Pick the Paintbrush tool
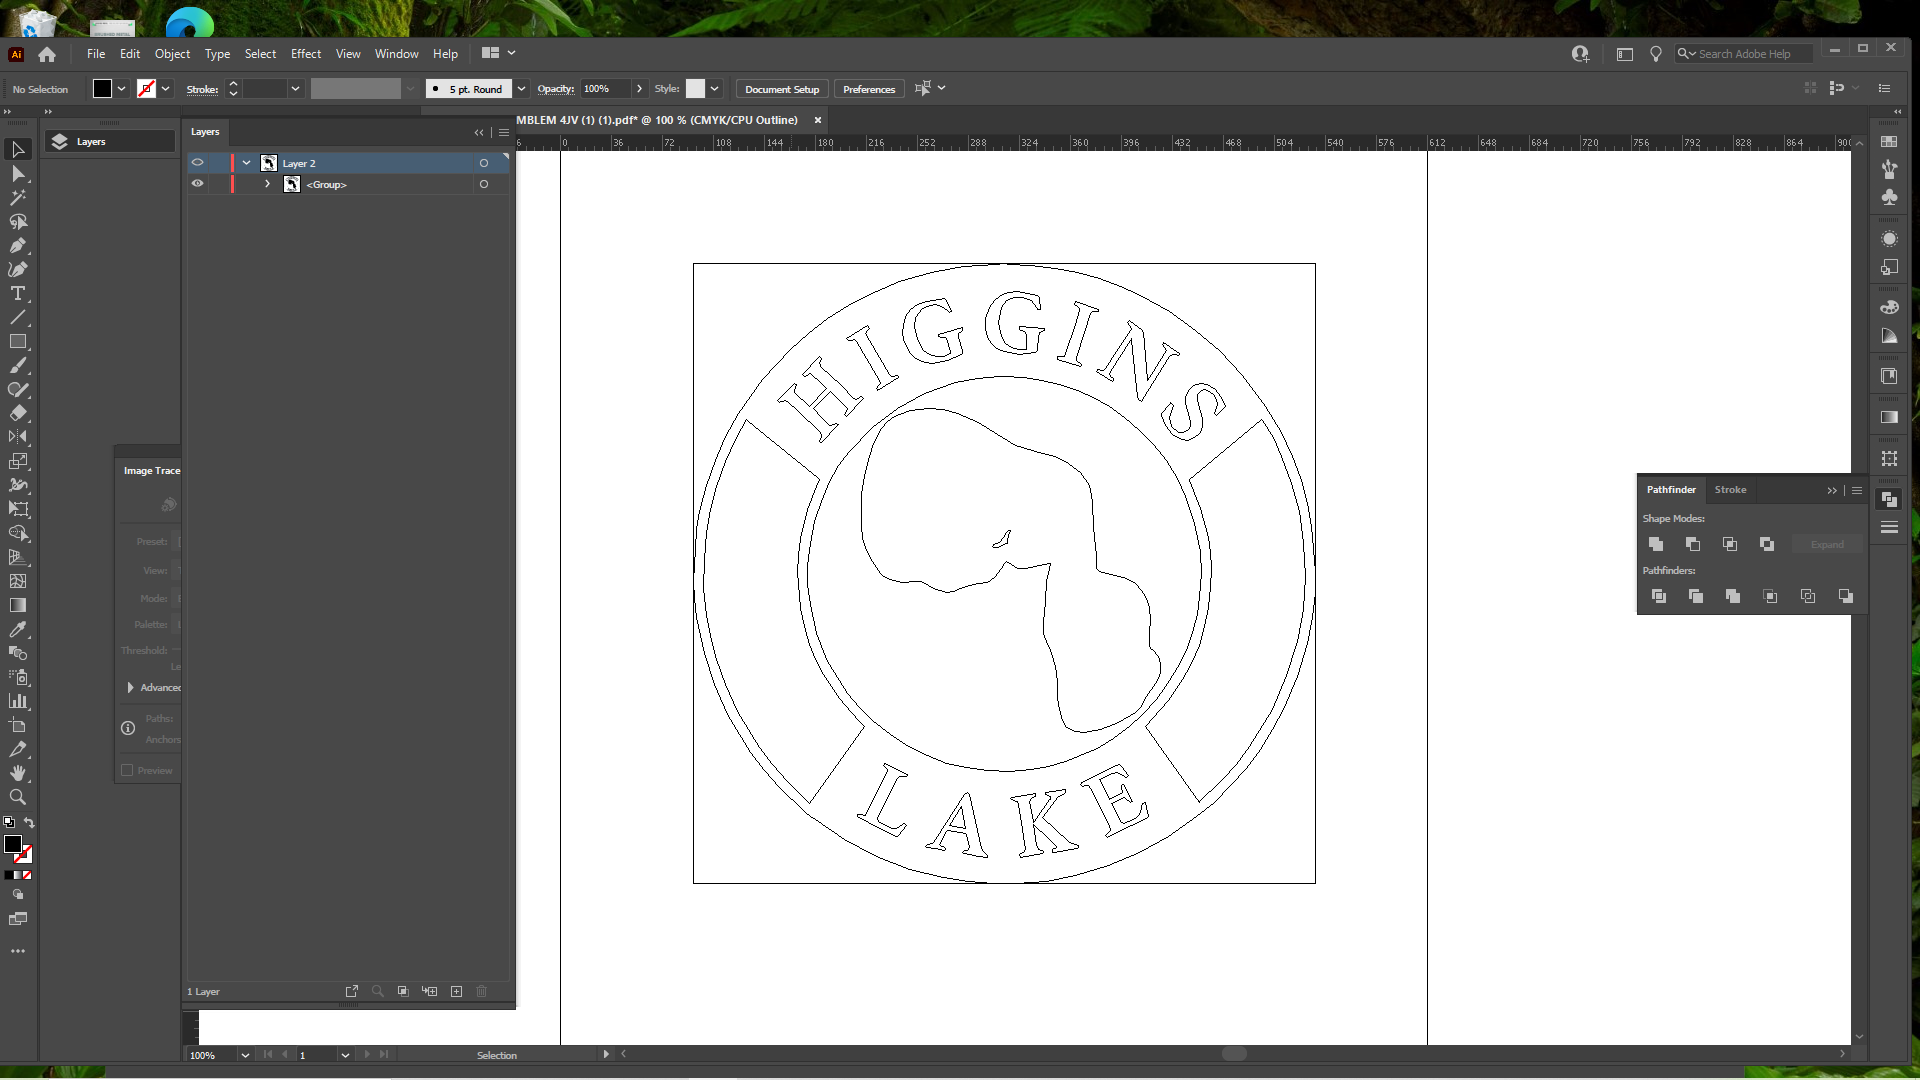1920x1080 pixels. click(18, 366)
